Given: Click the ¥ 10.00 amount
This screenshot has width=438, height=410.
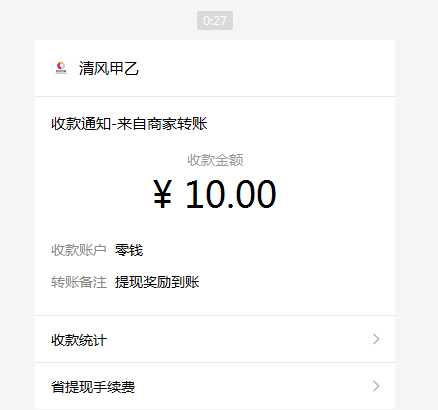Looking at the screenshot, I should pyautogui.click(x=215, y=194).
